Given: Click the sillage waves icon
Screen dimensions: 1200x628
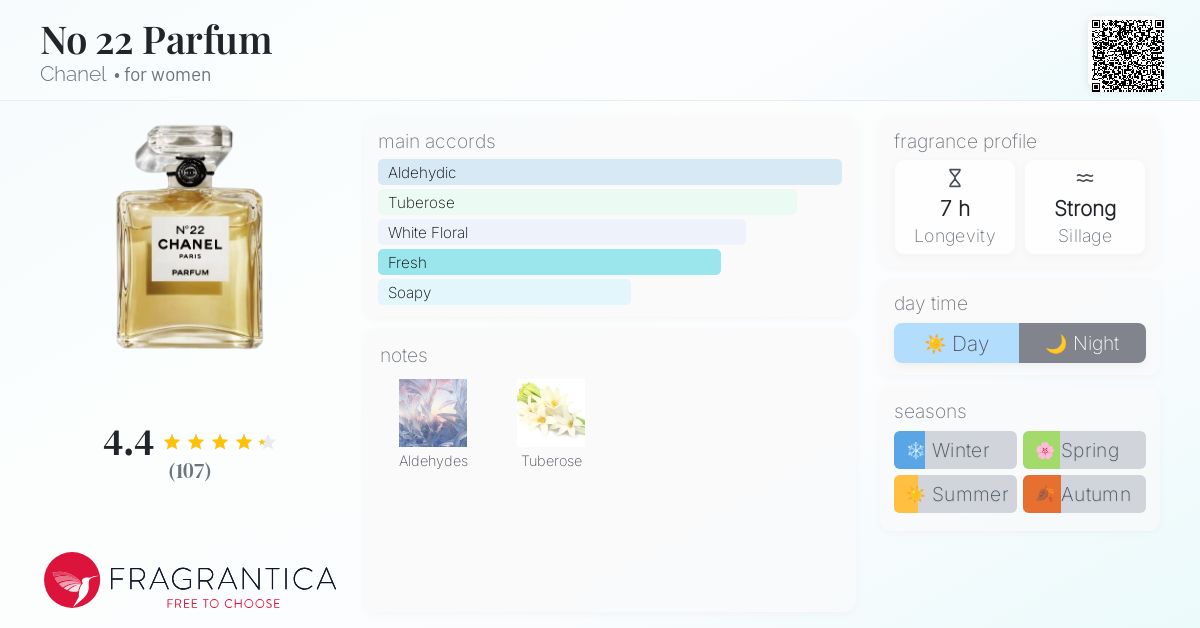Looking at the screenshot, I should 1085,178.
